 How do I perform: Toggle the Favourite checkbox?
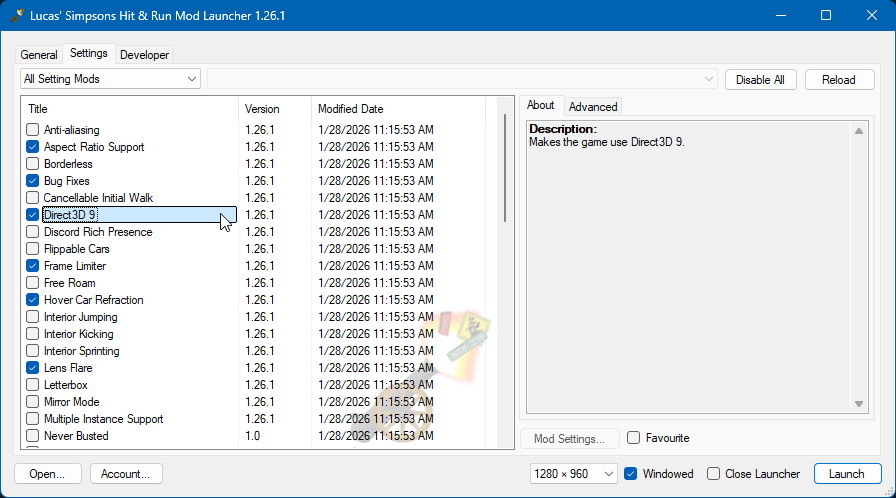pos(633,438)
